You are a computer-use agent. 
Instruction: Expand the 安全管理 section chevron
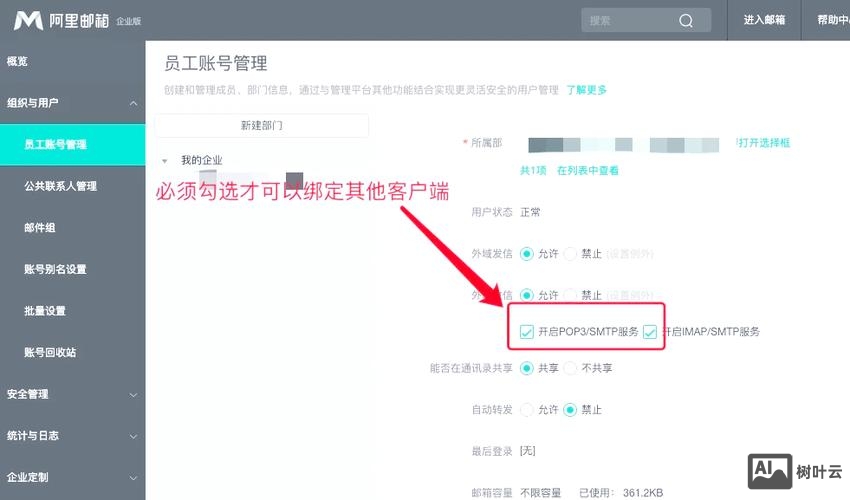[133, 395]
